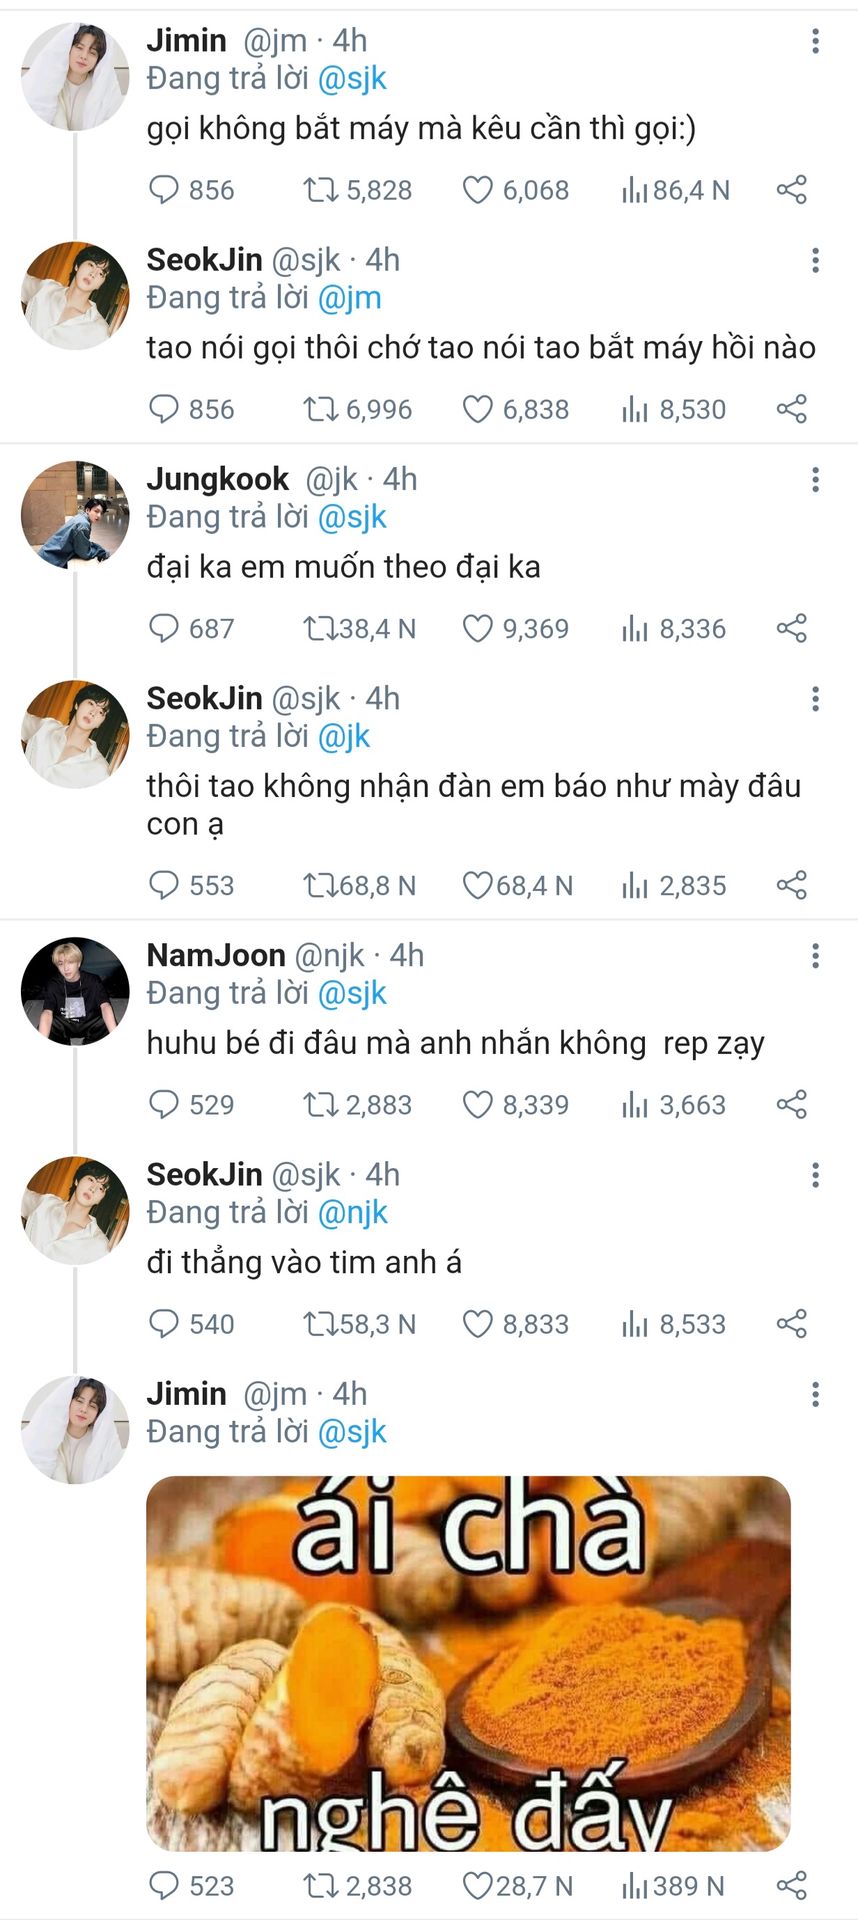Open three-dot menu on NamJoon's tweet

[x=816, y=956]
